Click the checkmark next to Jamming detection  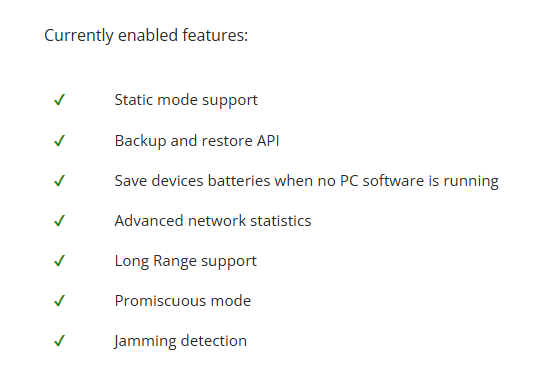coord(60,341)
